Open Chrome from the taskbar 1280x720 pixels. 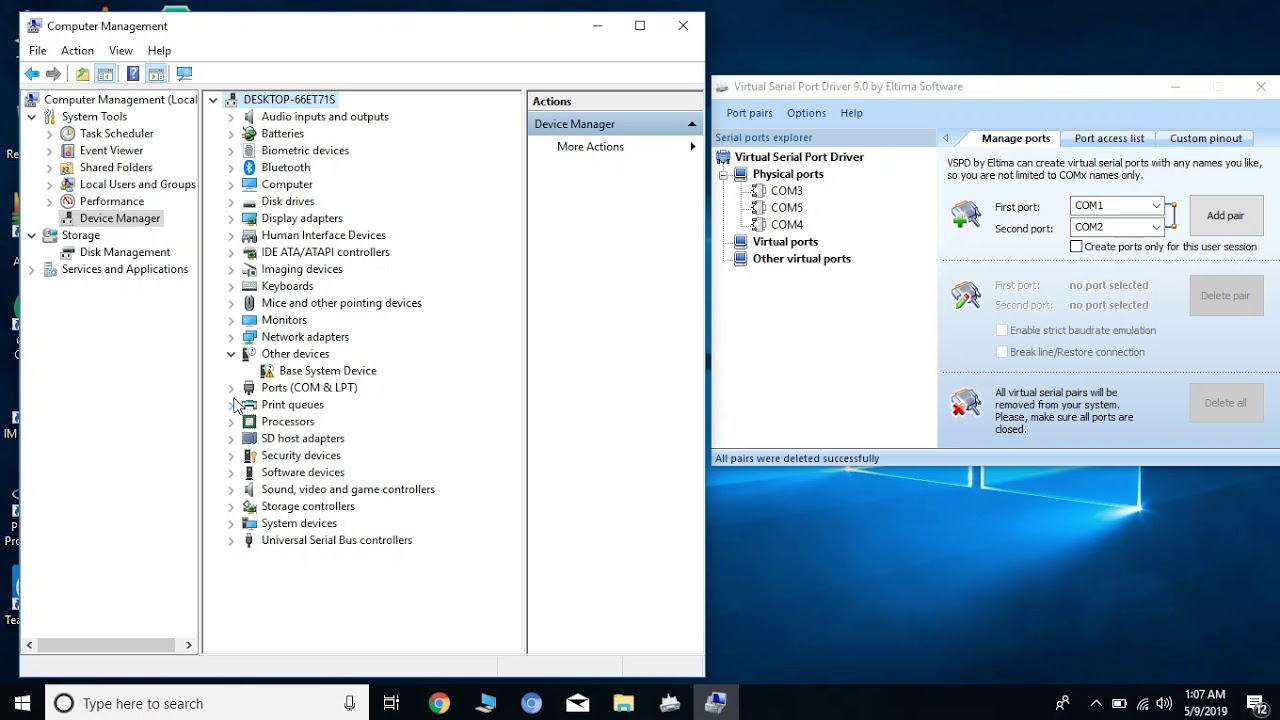(439, 703)
